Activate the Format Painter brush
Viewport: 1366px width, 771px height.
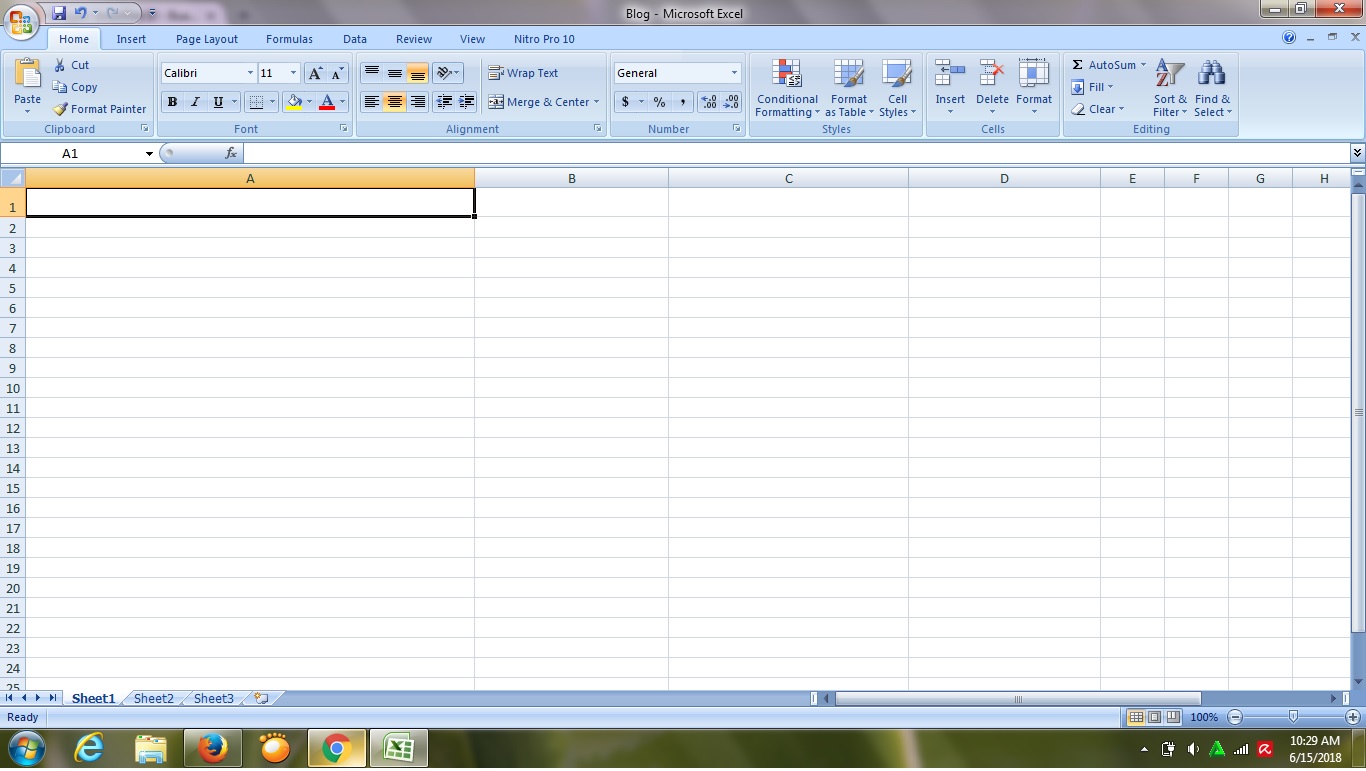[99, 109]
